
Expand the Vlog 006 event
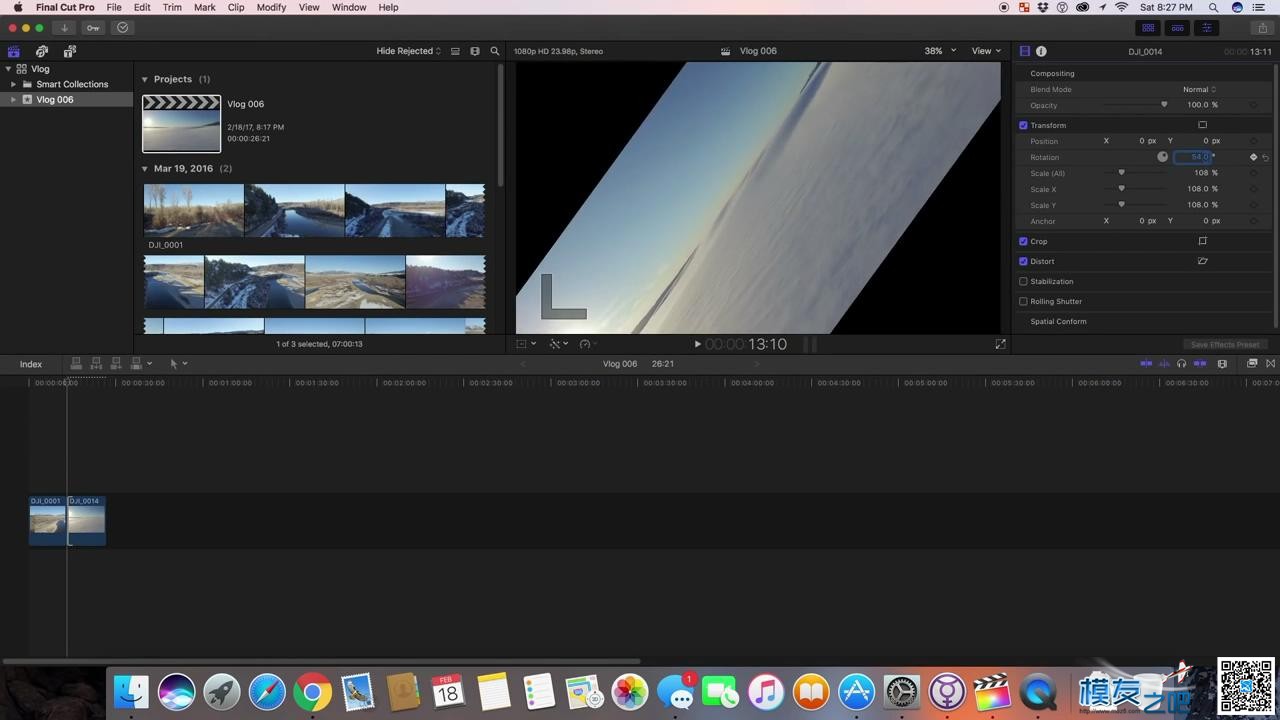(13, 99)
